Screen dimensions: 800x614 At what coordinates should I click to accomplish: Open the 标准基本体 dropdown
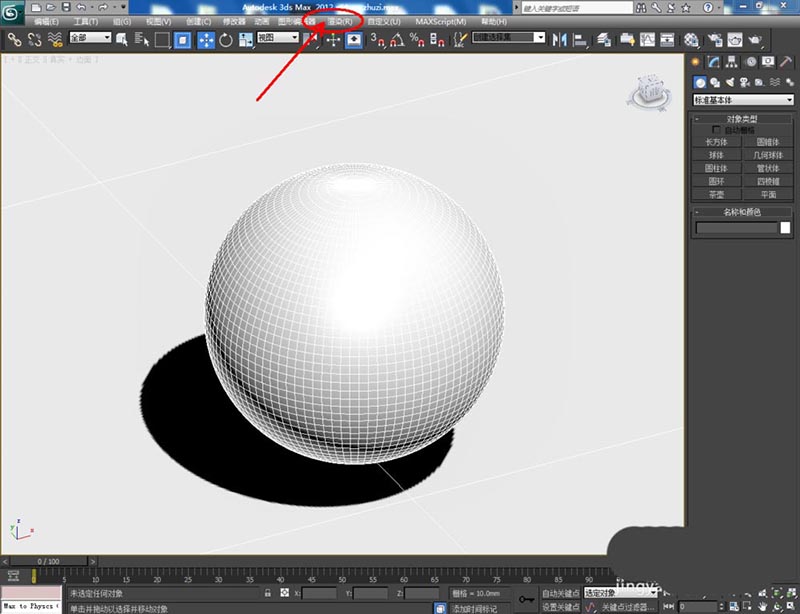743,99
